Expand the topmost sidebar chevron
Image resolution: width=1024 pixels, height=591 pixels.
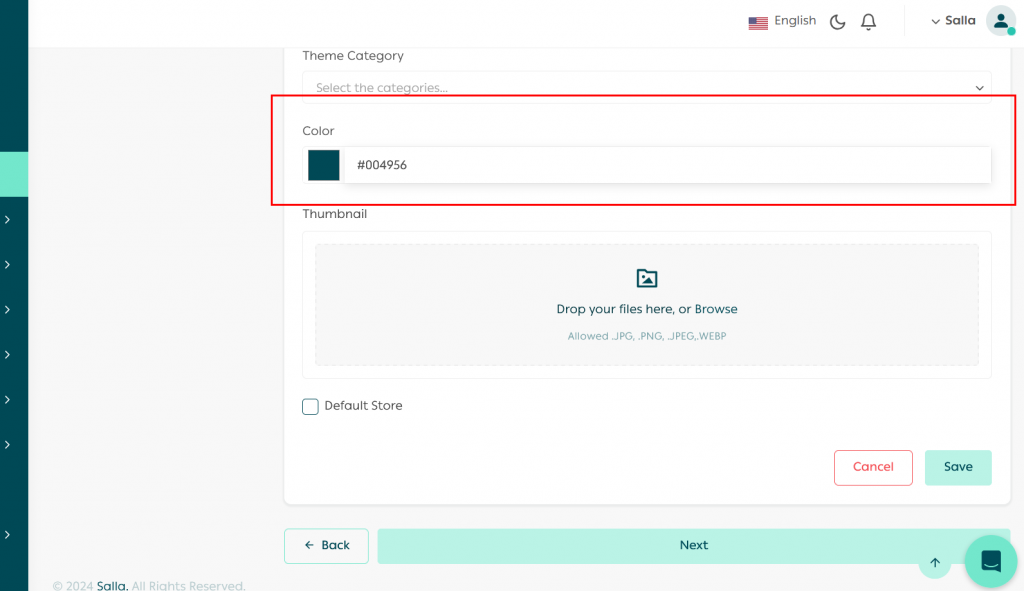coord(8,220)
